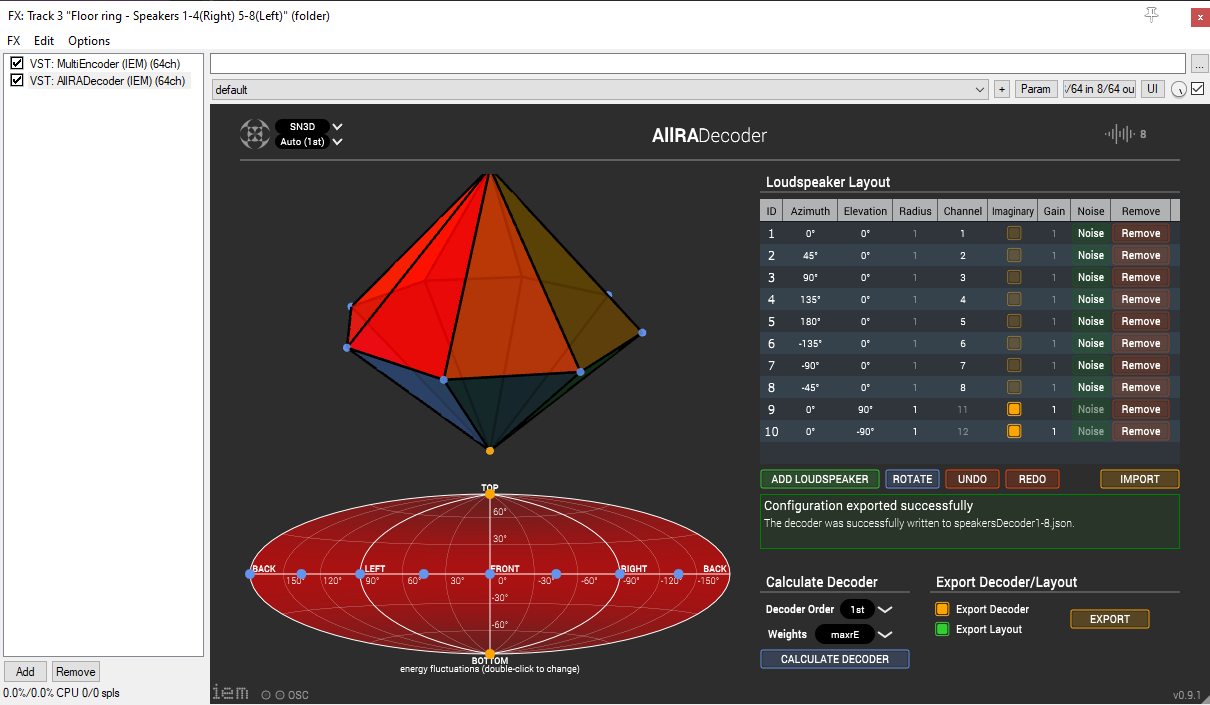Image resolution: width=1210 pixels, height=705 pixels.
Task: Toggle the AllRADecoder plugin checkbox
Action: click(x=17, y=81)
